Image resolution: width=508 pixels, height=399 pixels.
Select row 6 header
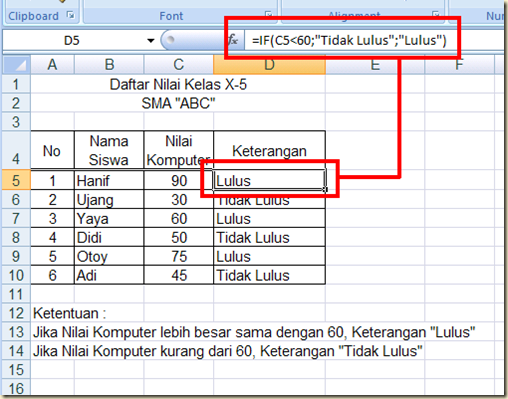tap(16, 199)
